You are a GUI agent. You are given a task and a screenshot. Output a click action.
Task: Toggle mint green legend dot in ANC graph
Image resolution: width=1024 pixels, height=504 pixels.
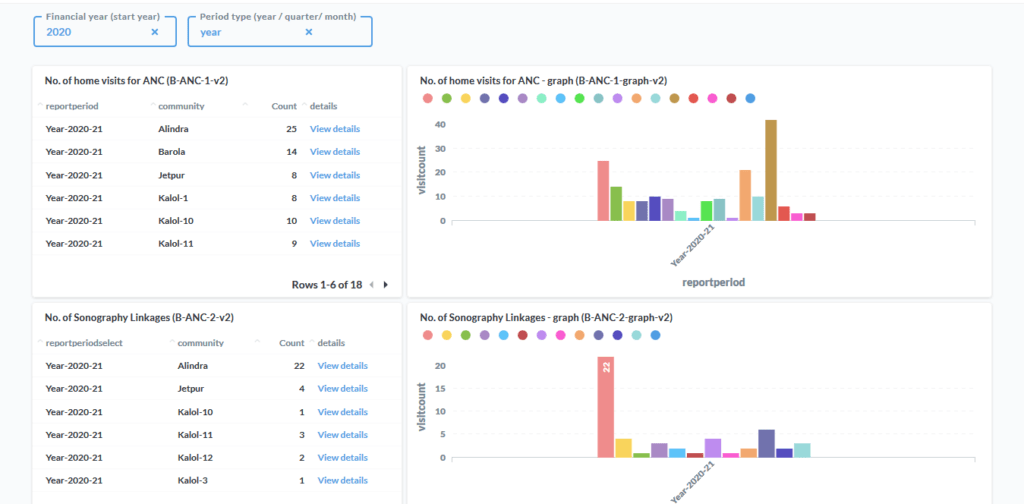[541, 99]
